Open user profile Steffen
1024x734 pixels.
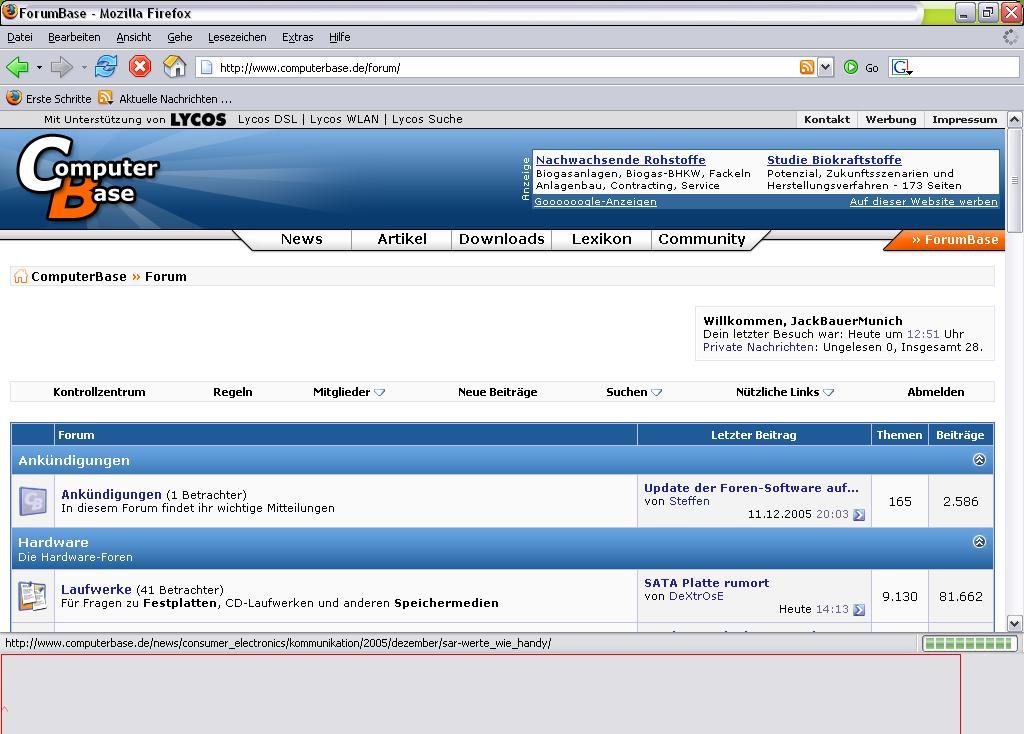(689, 501)
